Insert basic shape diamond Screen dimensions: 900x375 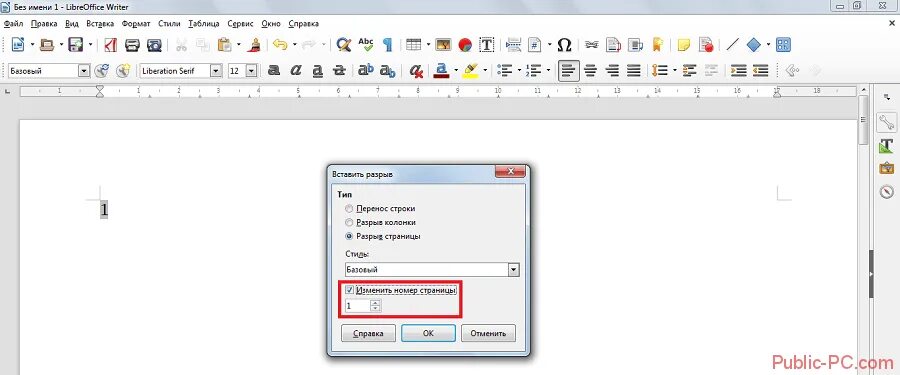coord(754,44)
